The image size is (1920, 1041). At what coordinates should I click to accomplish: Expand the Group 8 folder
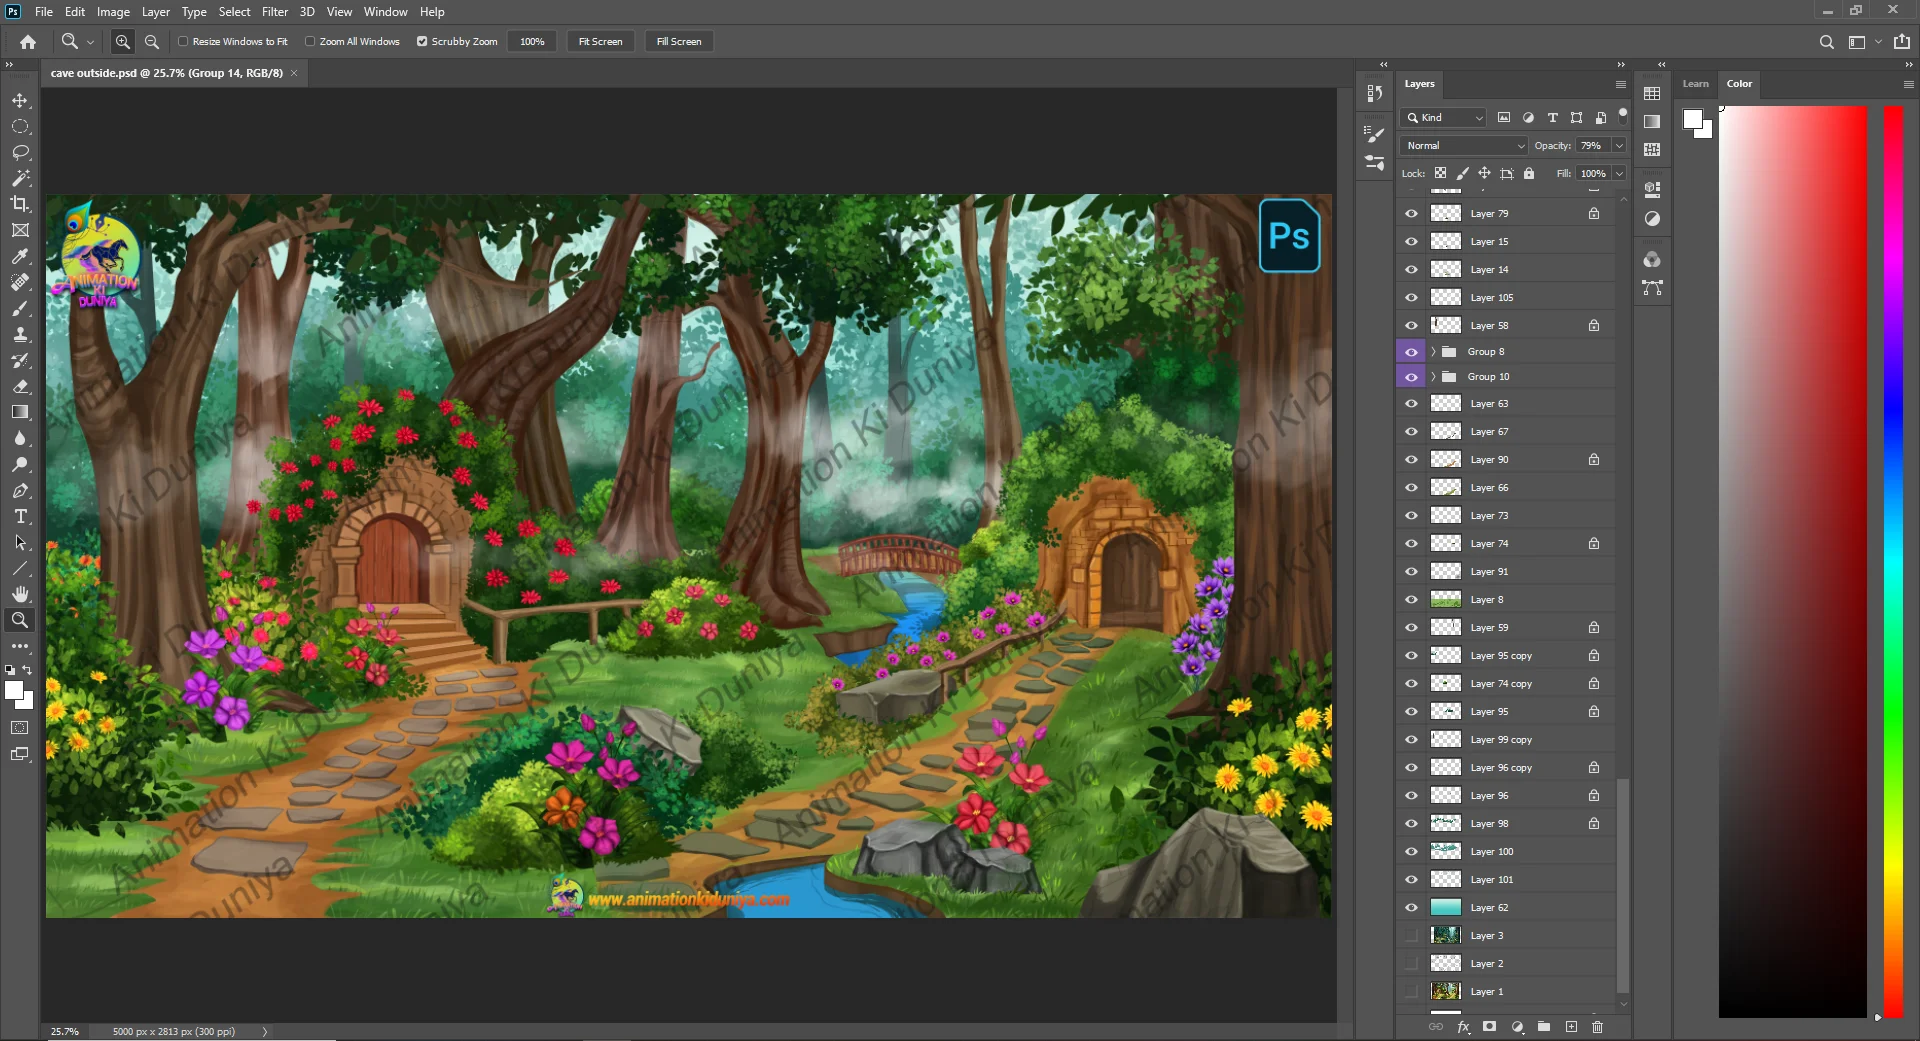click(x=1433, y=352)
